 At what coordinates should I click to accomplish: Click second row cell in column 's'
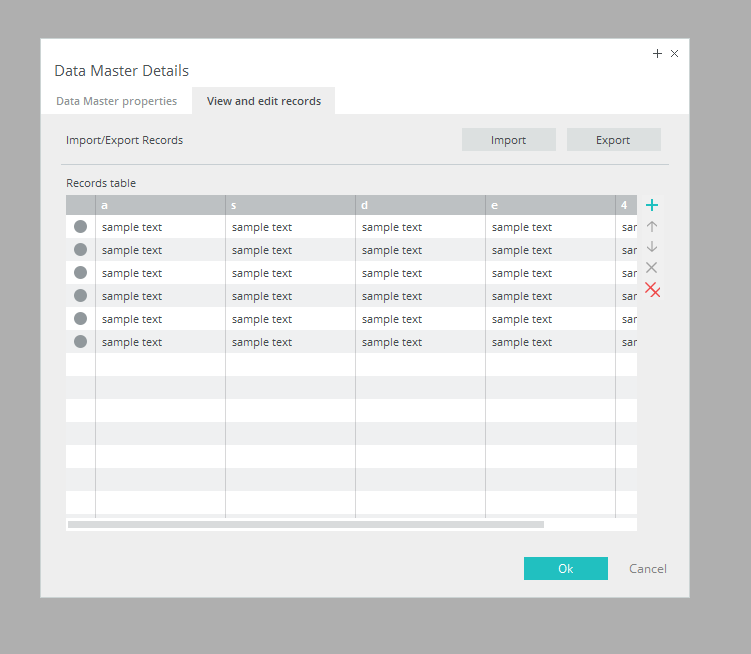pyautogui.click(x=289, y=250)
